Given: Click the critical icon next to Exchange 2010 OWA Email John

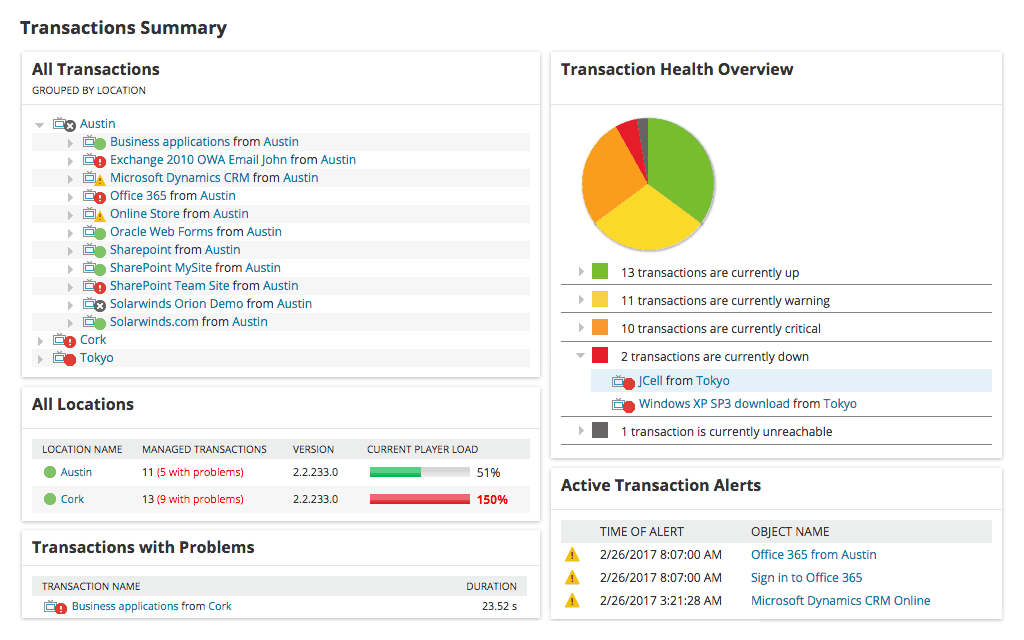Looking at the screenshot, I should pos(101,160).
